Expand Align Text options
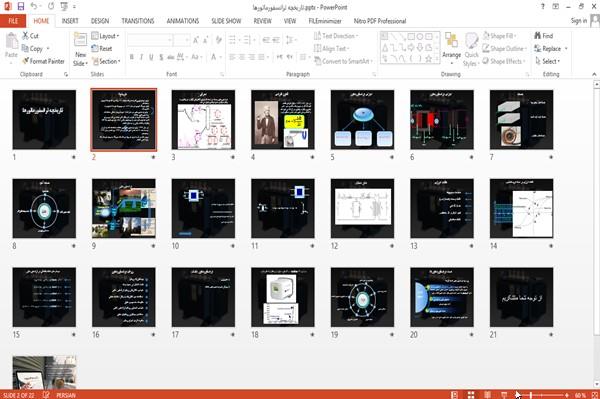Screen dimensions: 600x399 click(x=331, y=49)
